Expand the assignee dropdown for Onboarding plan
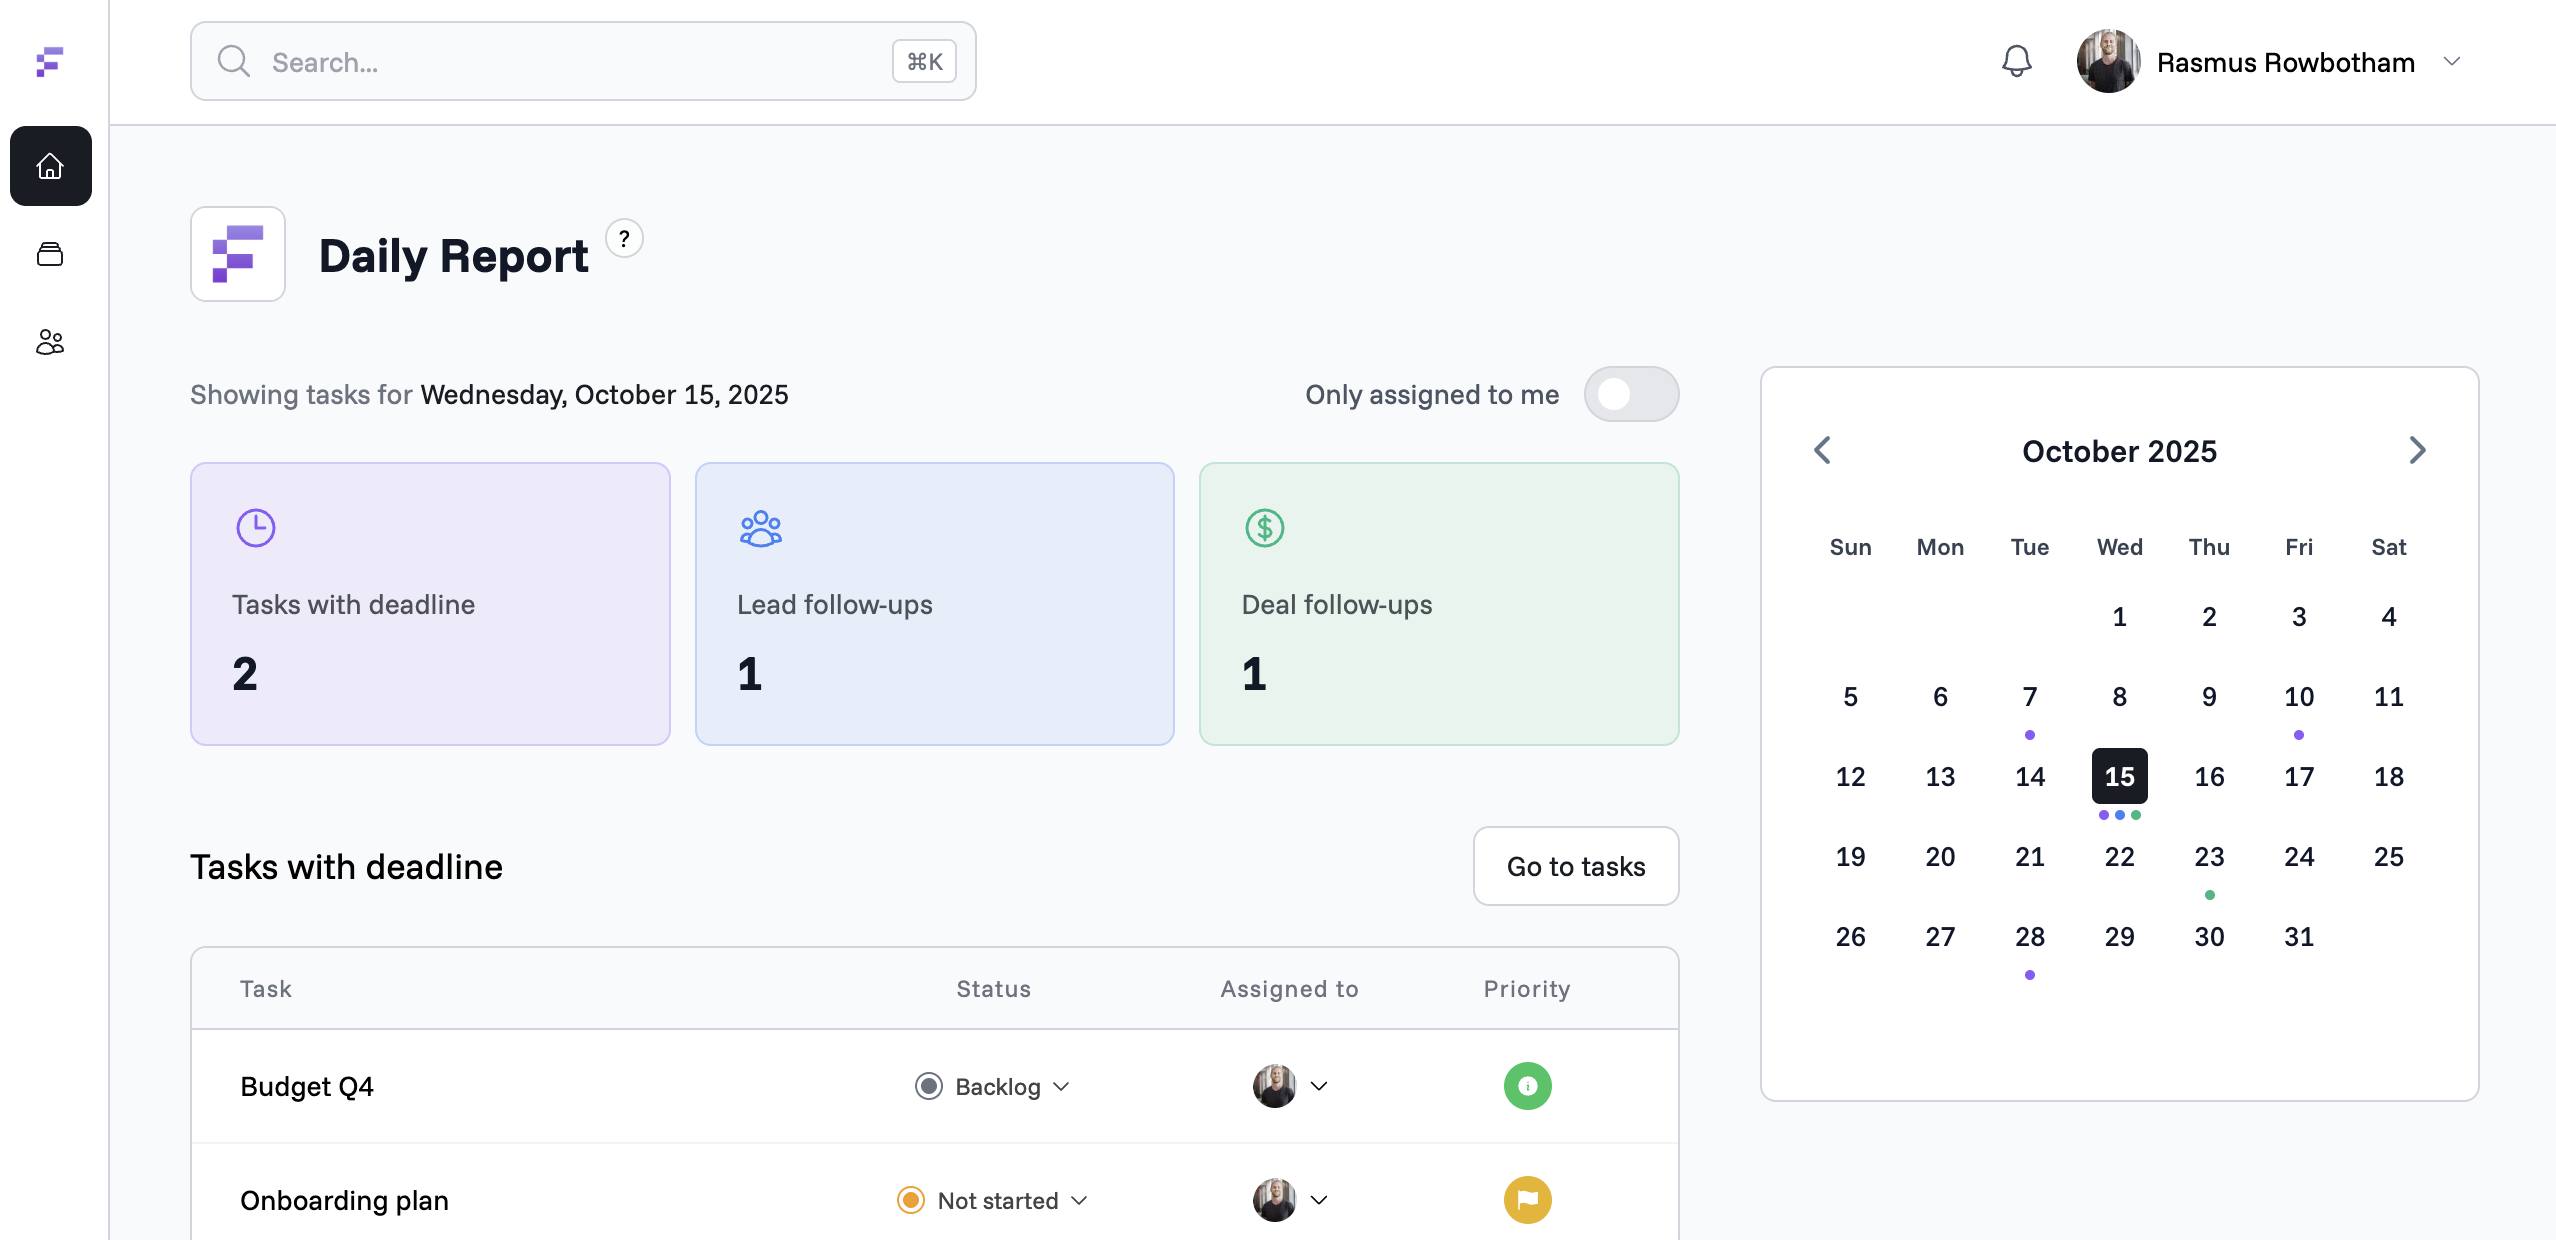Screen dimensions: 2556x1240 coord(1319,1200)
